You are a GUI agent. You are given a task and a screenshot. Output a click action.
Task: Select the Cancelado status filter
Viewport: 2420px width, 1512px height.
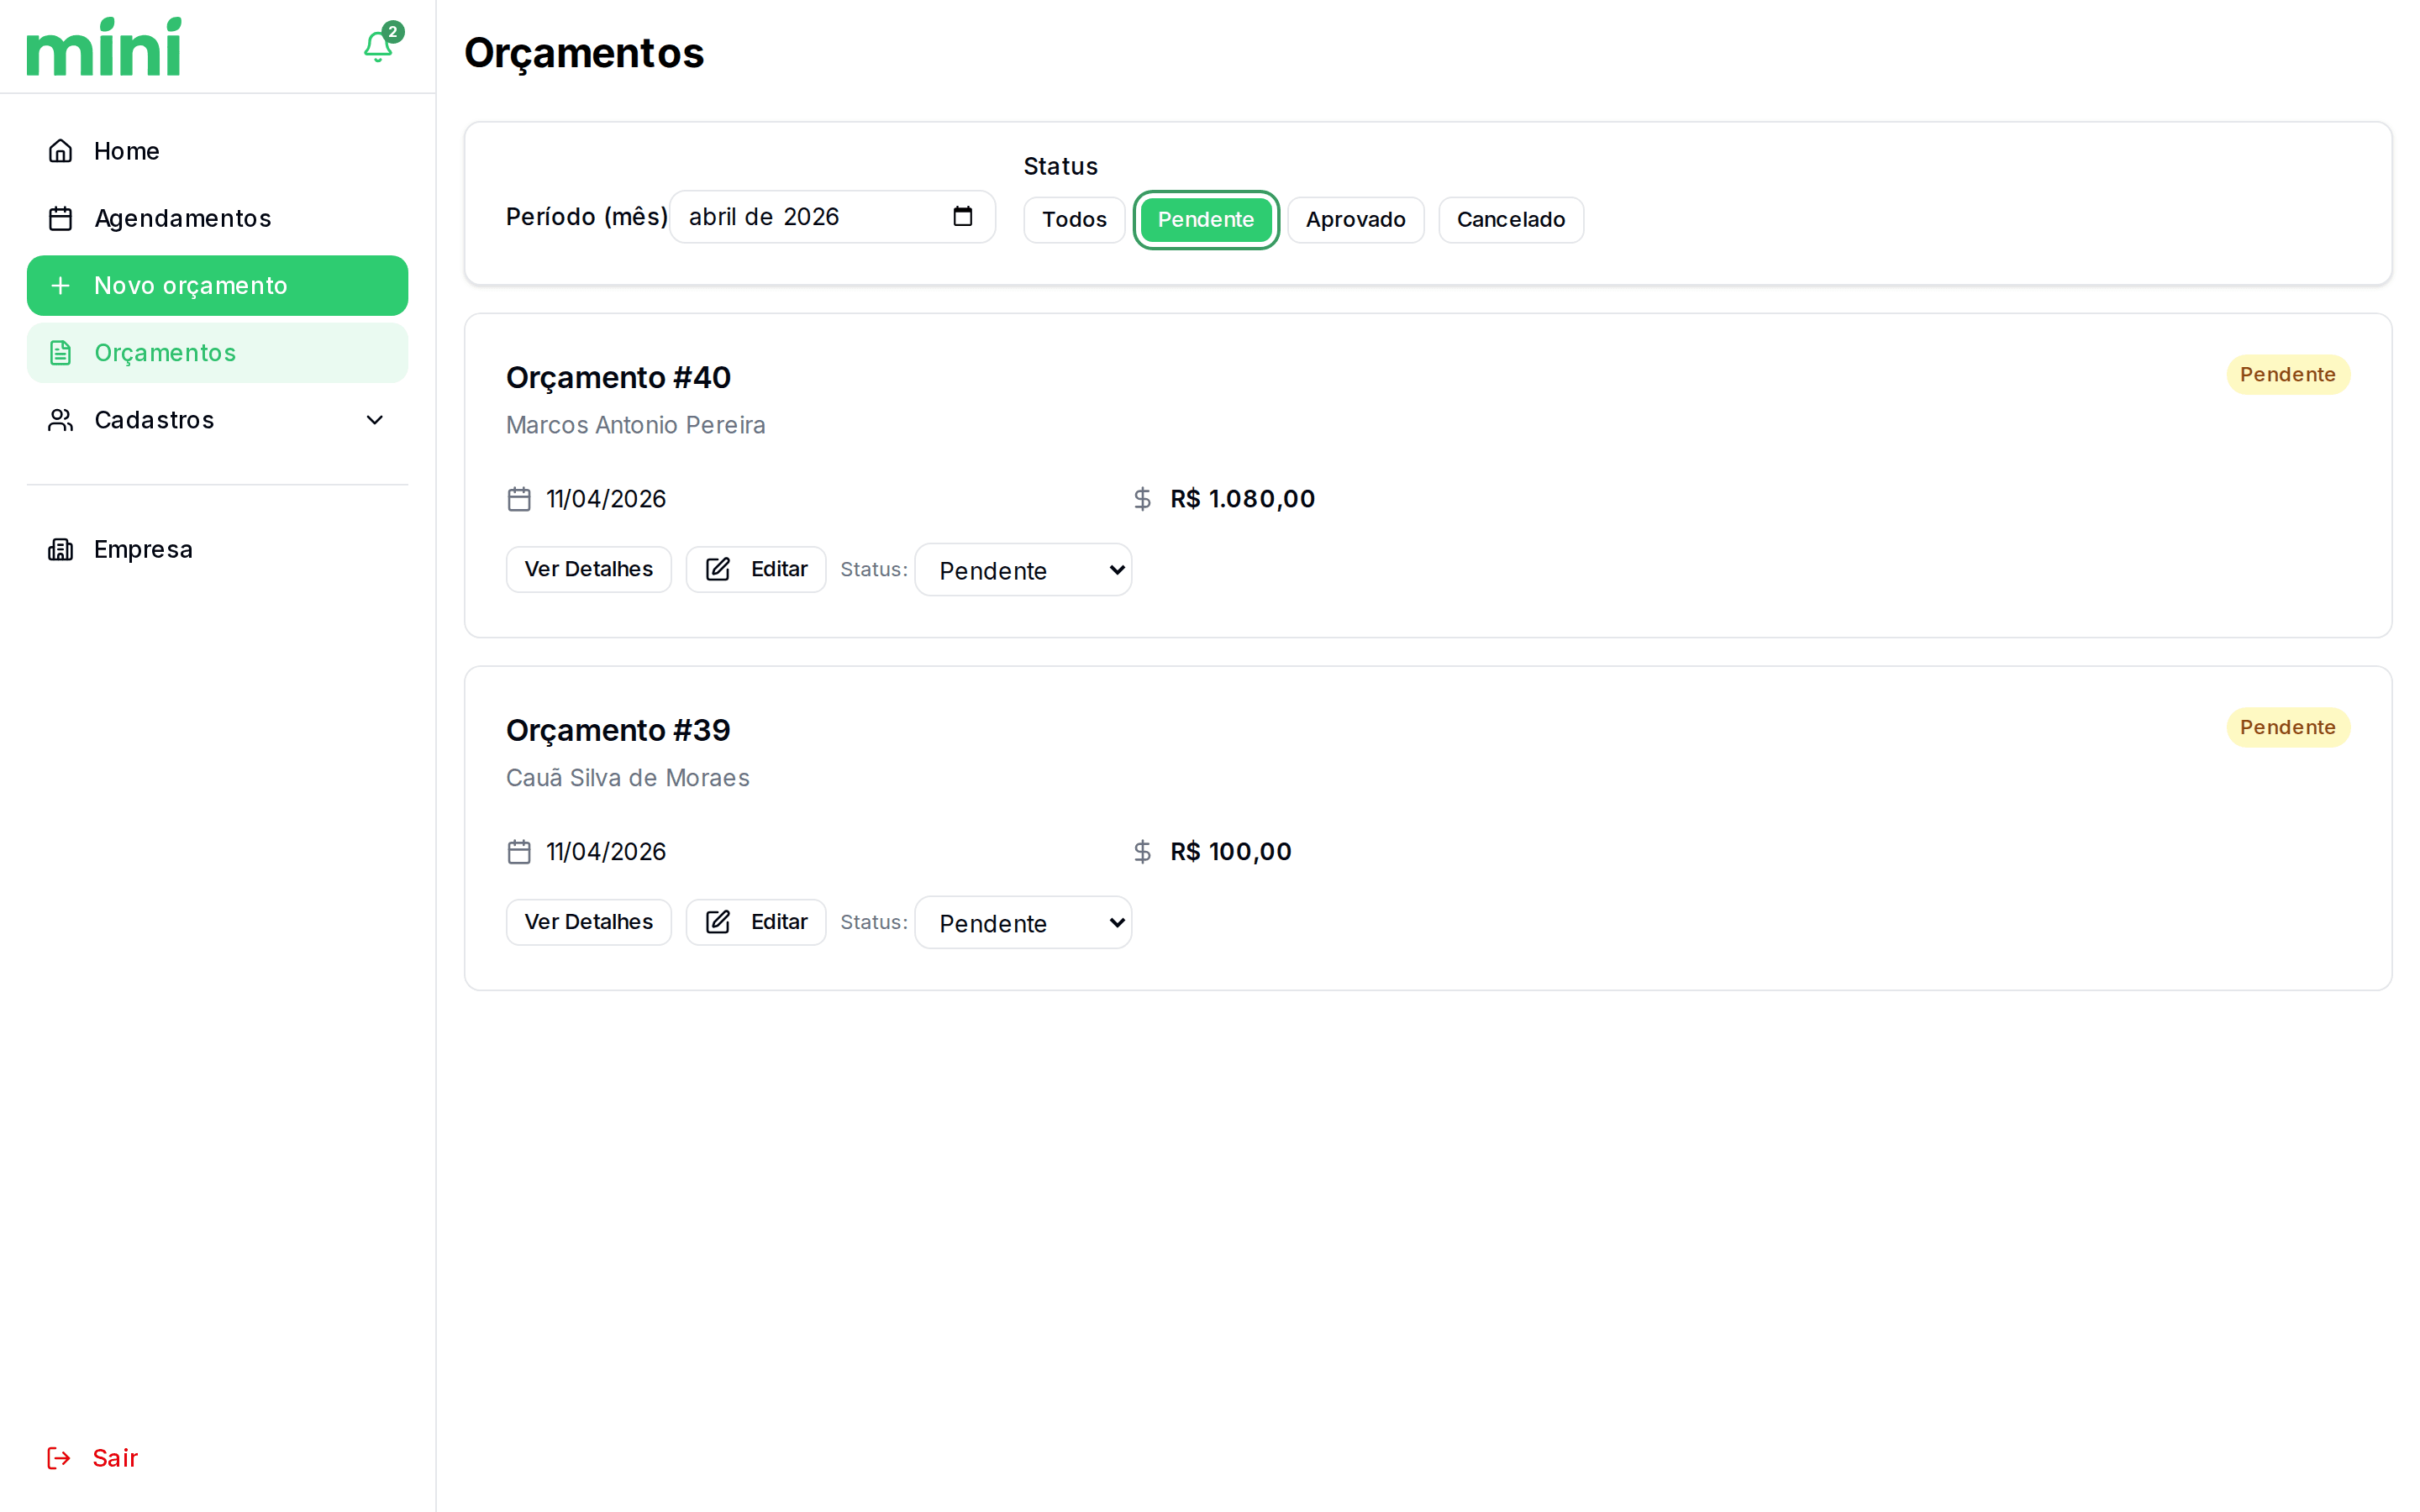(x=1509, y=220)
